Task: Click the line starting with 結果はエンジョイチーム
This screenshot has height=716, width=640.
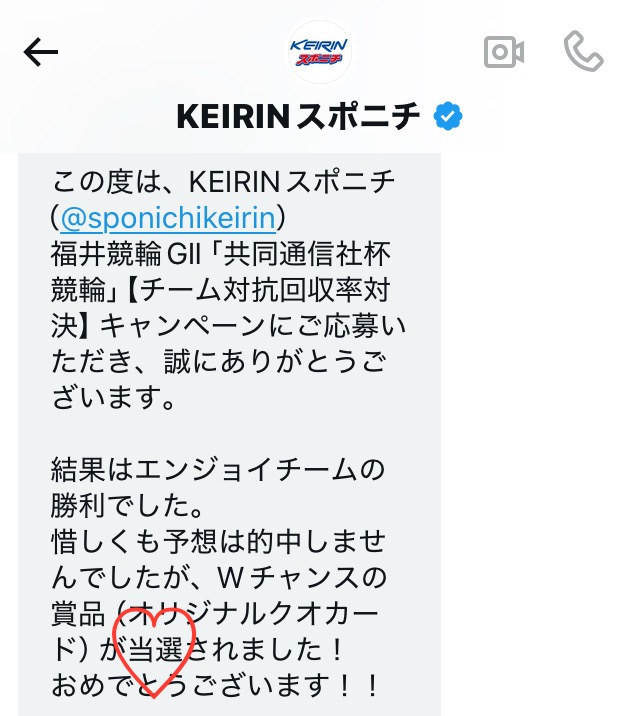Action: point(218,470)
